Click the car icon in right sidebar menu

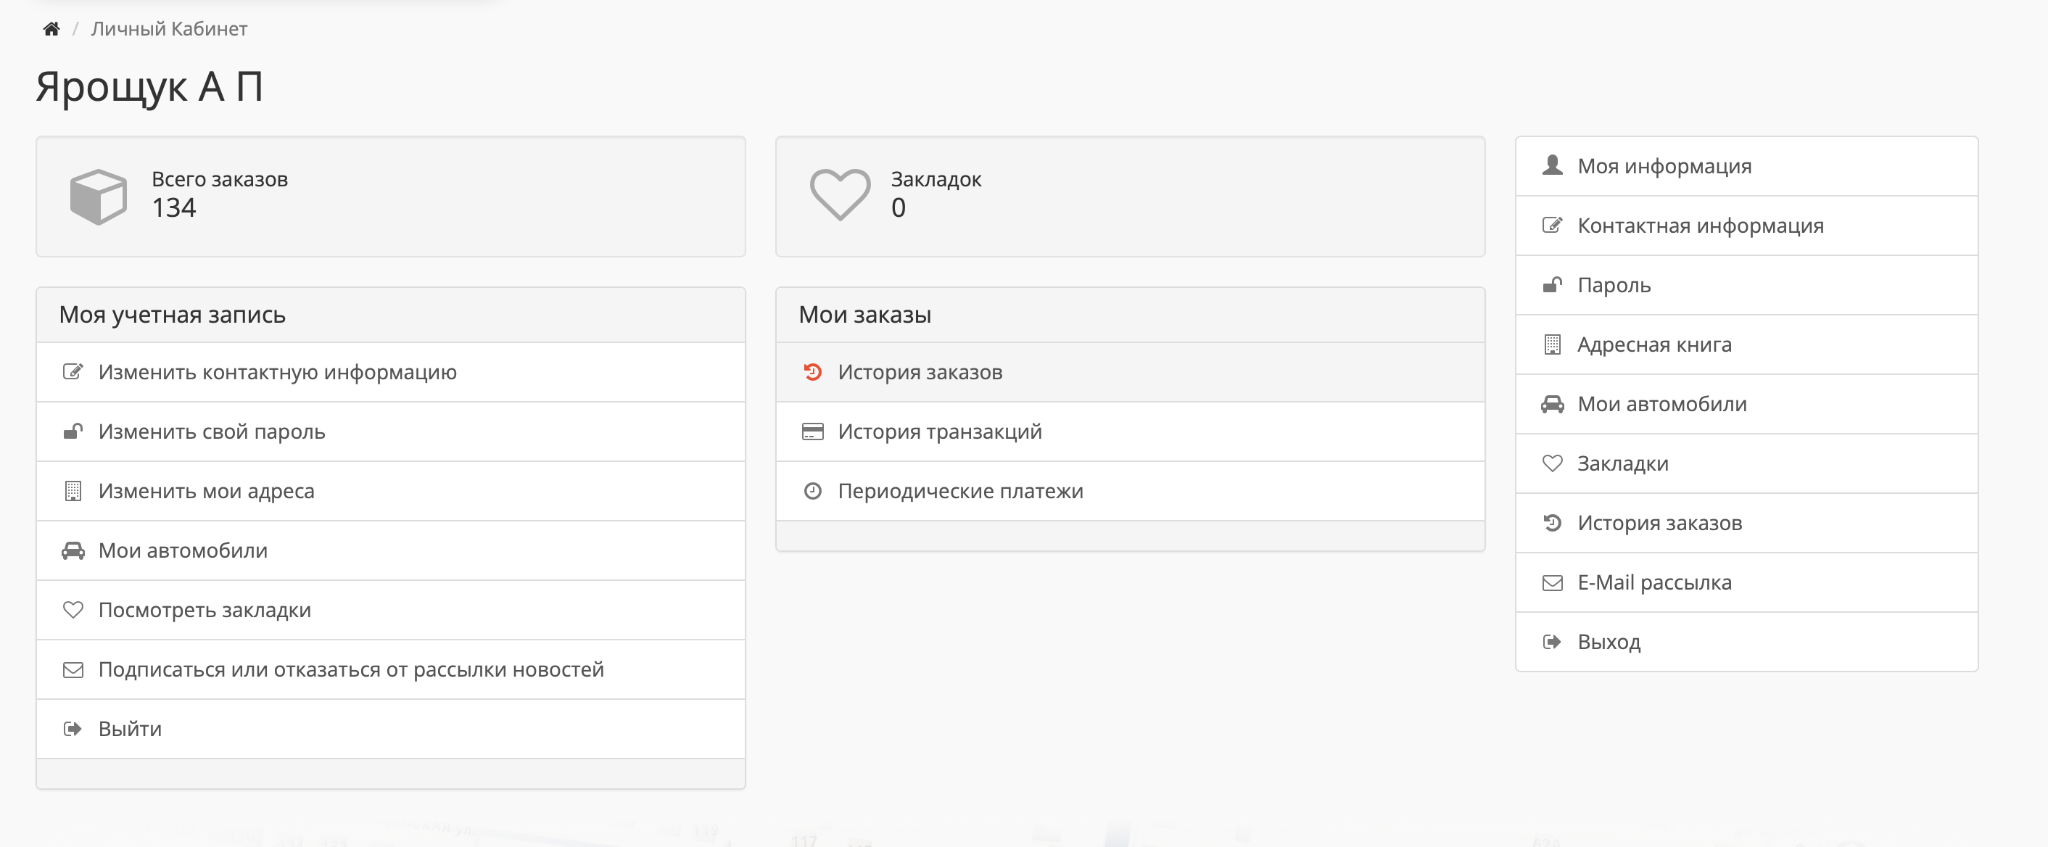click(1552, 404)
